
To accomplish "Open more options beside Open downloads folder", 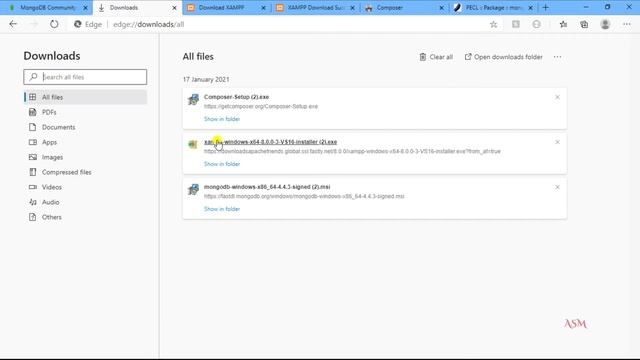I will click(558, 57).
